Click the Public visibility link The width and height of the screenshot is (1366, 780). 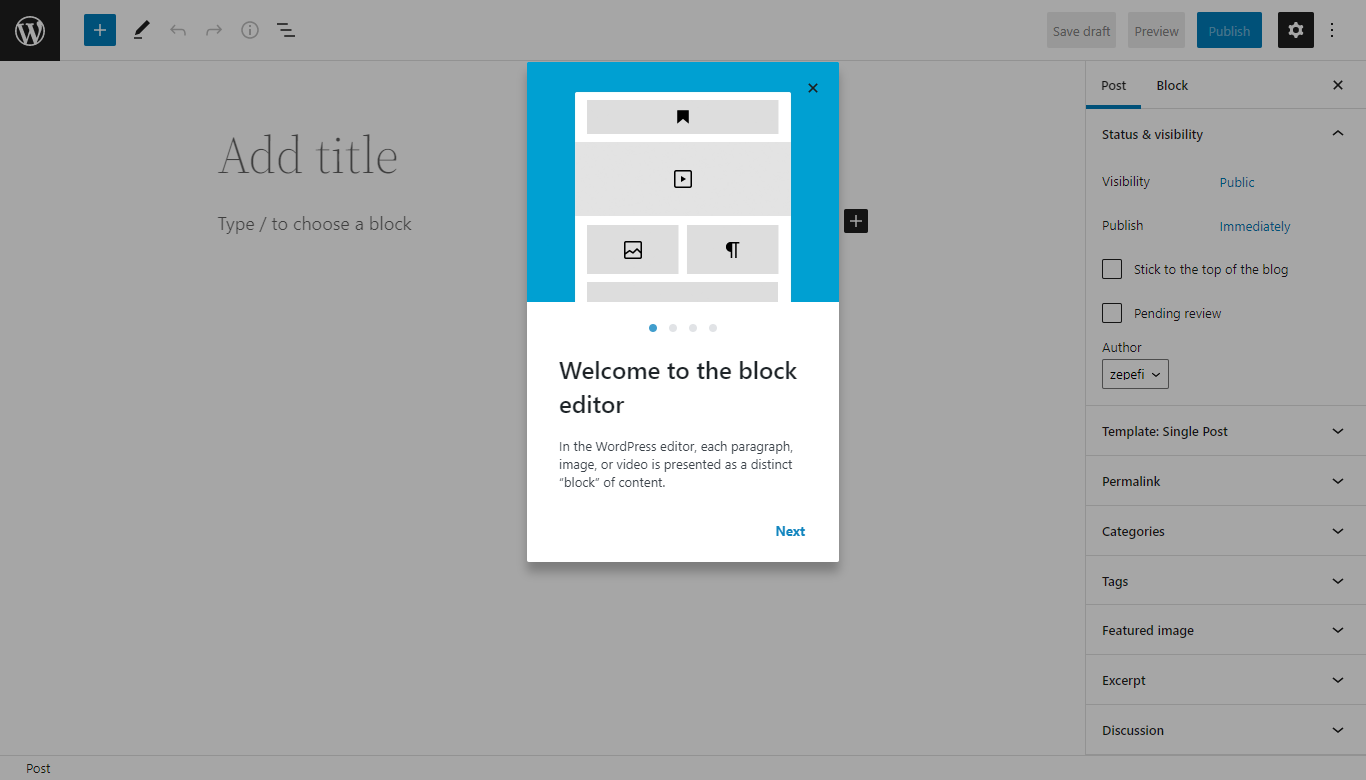coord(1237,182)
